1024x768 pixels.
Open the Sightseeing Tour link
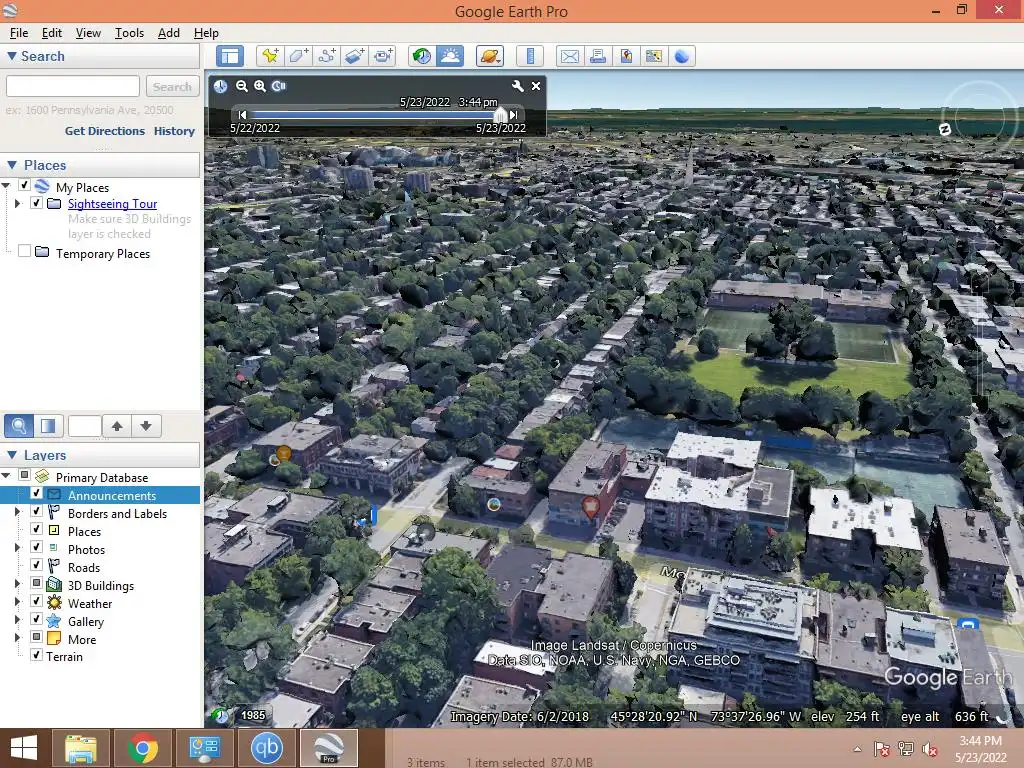112,204
